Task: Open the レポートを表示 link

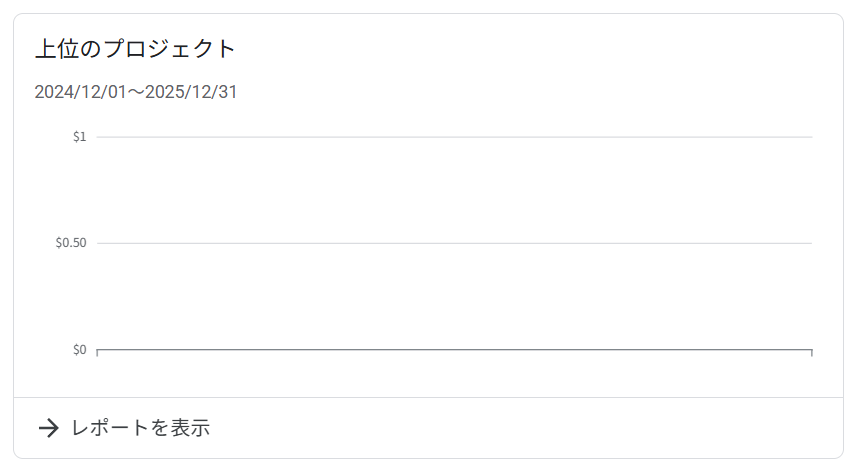Action: pos(140,428)
